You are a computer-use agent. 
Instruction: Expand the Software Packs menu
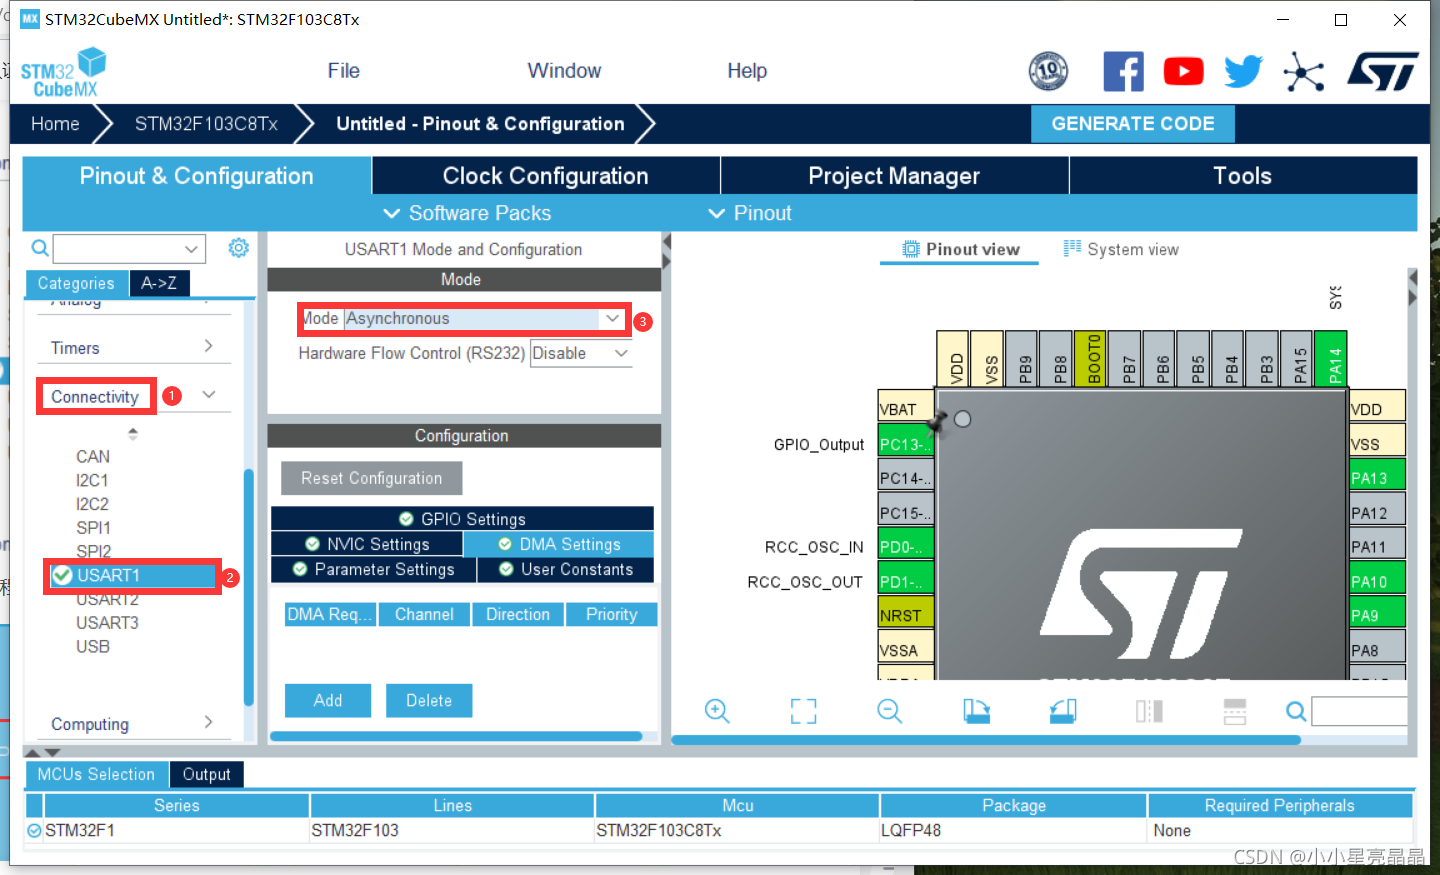click(467, 213)
